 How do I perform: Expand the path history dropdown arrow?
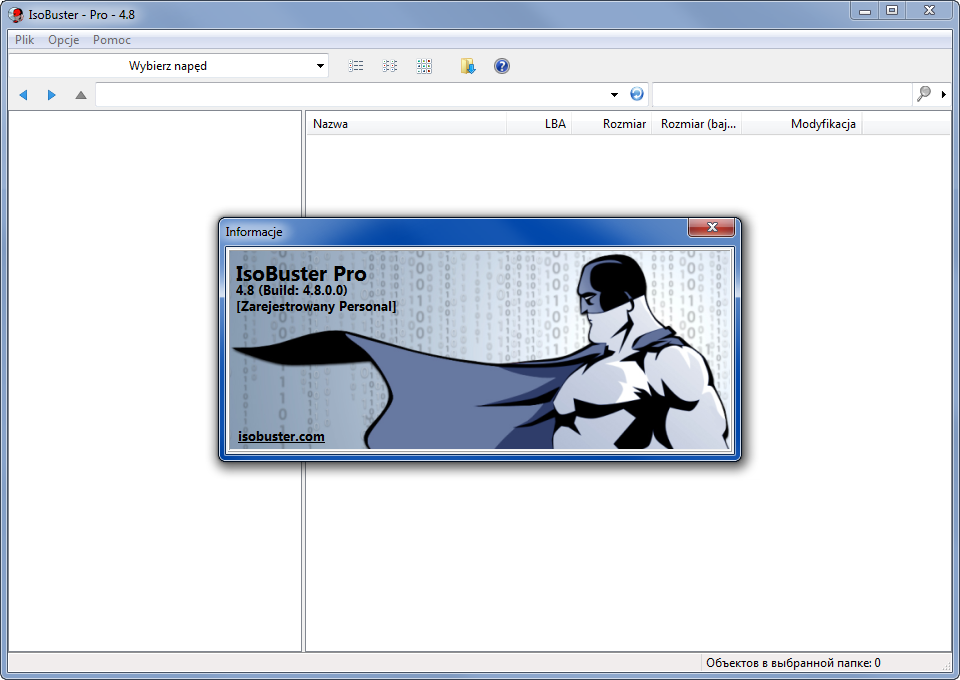tap(614, 95)
